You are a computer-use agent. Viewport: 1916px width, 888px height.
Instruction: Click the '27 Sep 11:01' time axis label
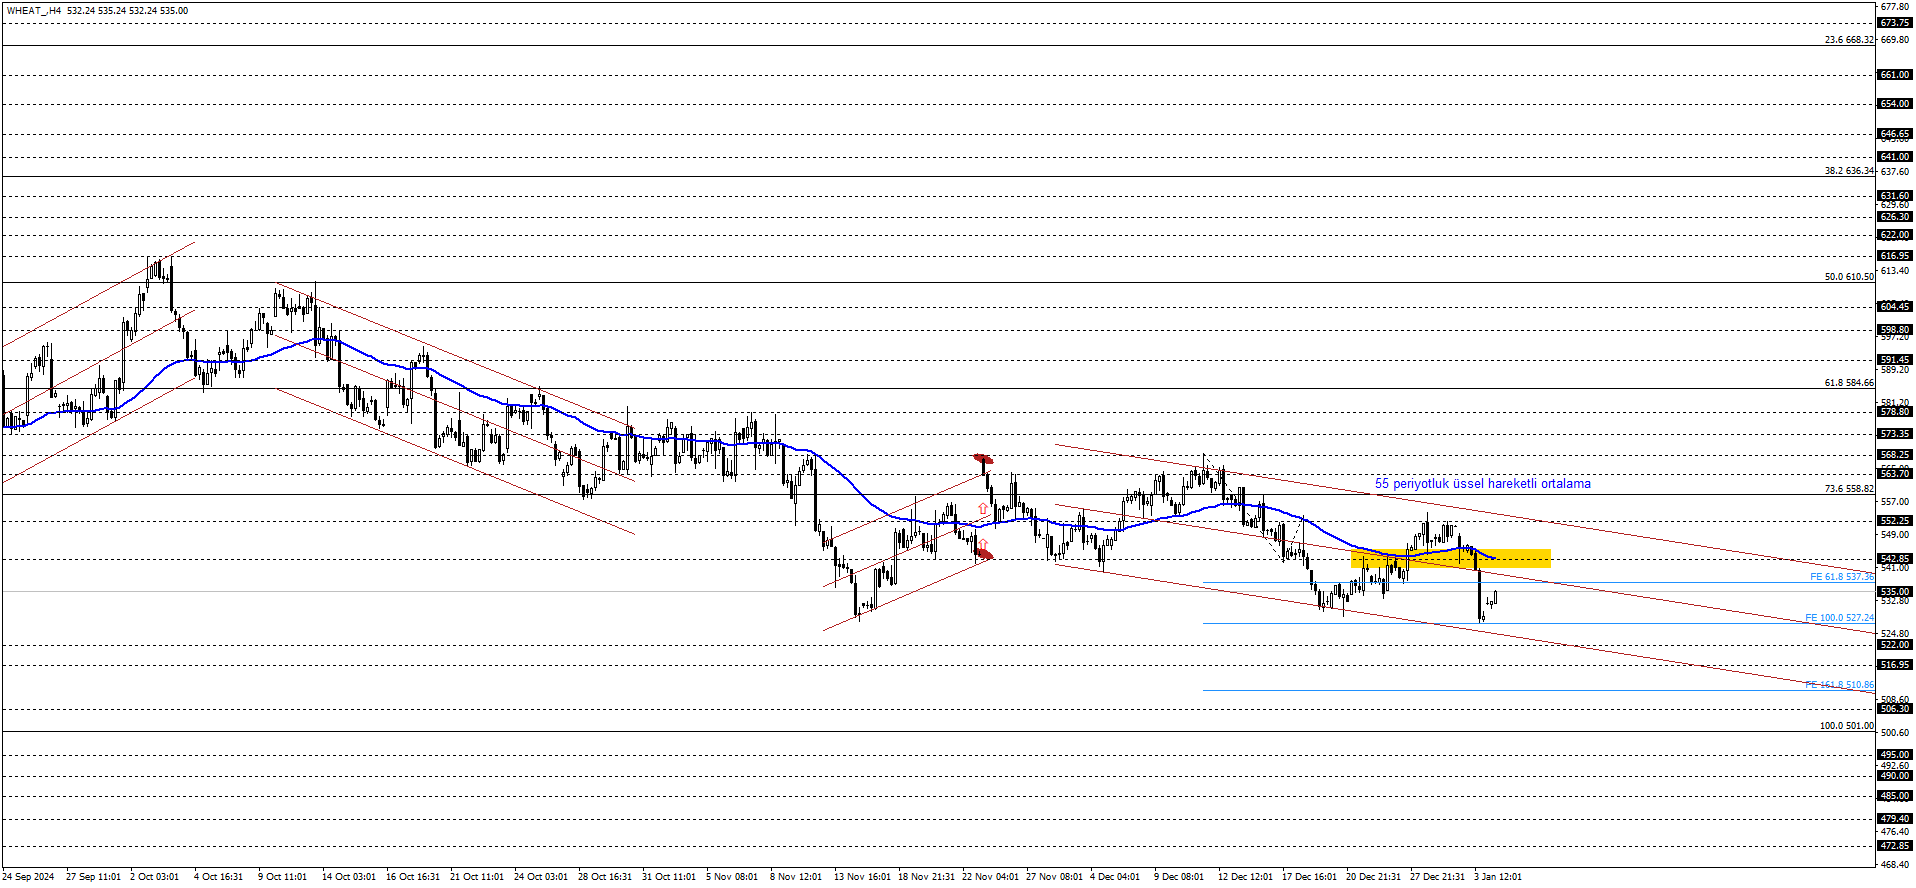[93, 877]
